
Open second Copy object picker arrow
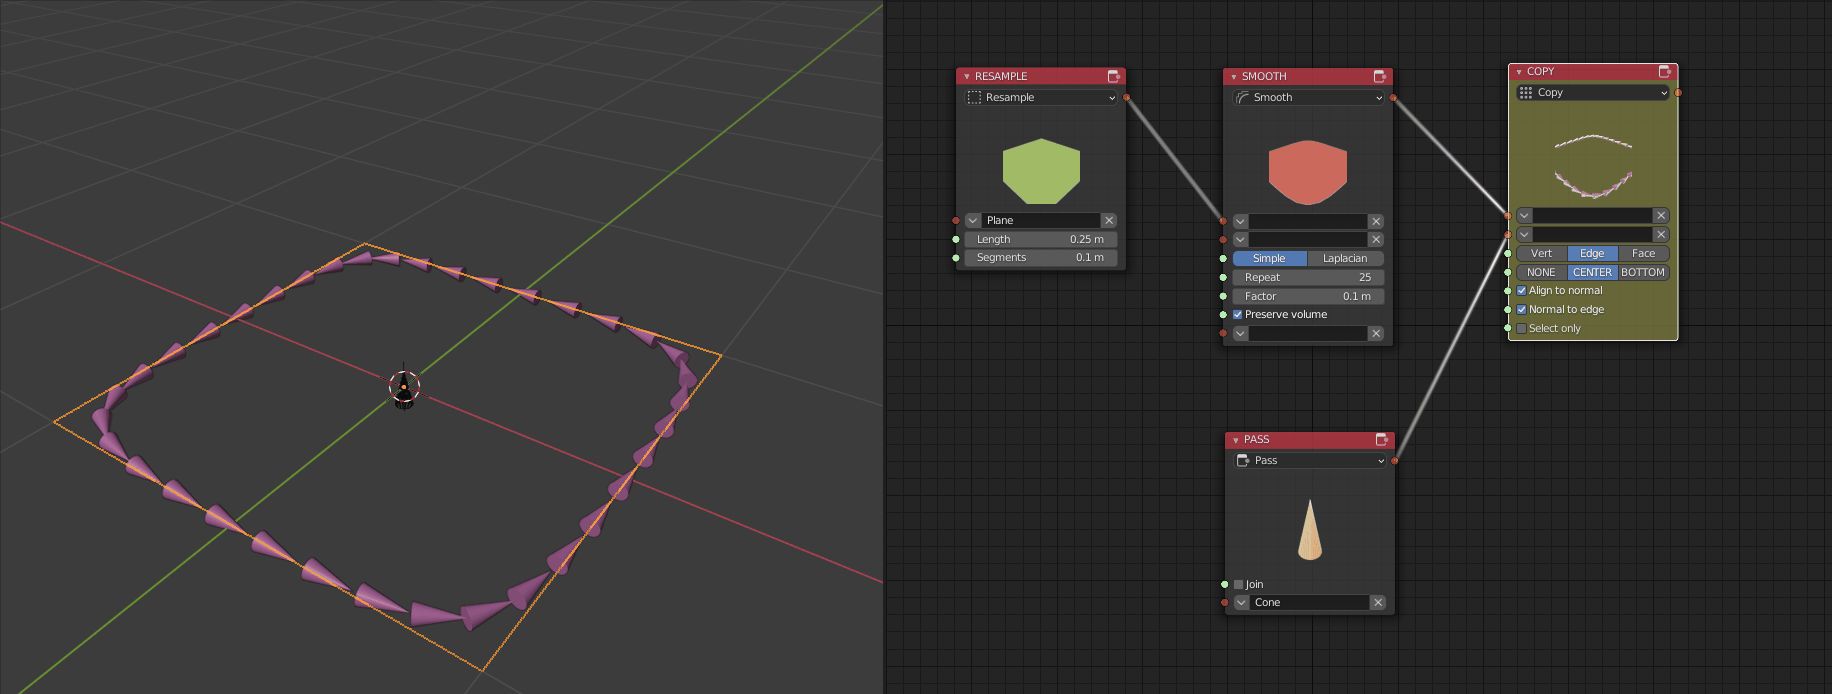coord(1525,234)
